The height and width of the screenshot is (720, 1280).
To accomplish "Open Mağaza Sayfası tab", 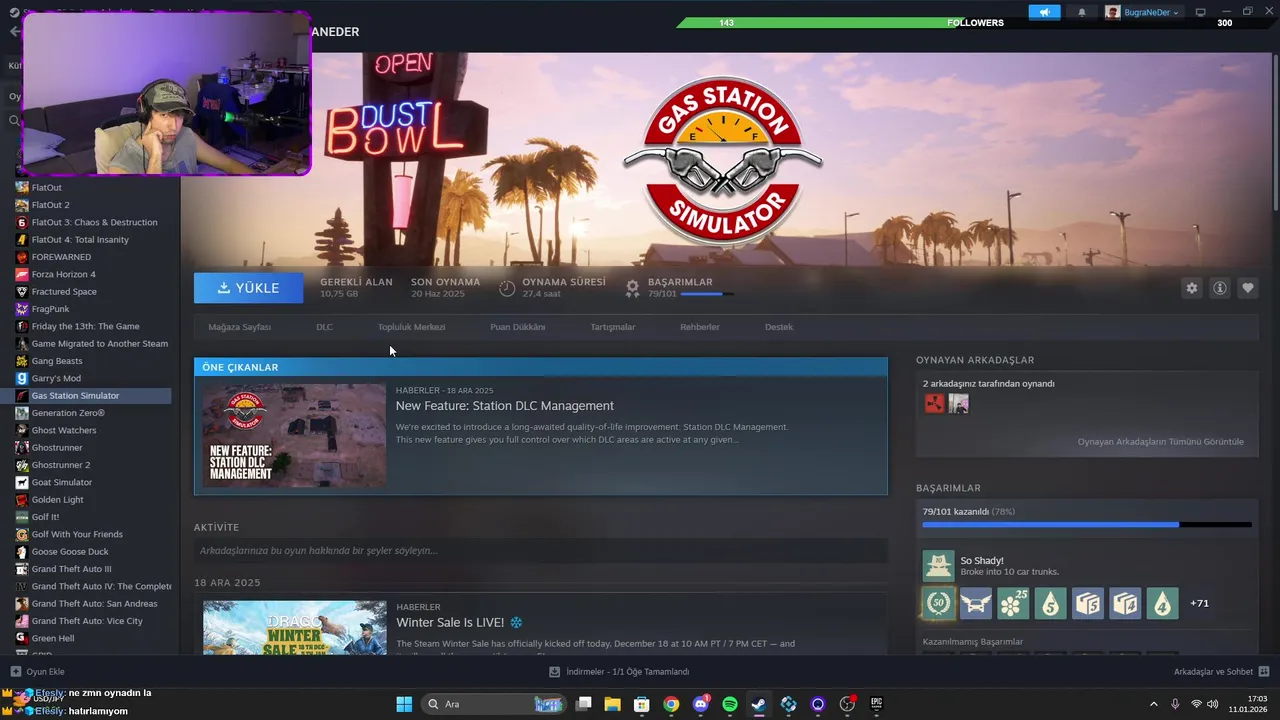I will coord(239,327).
